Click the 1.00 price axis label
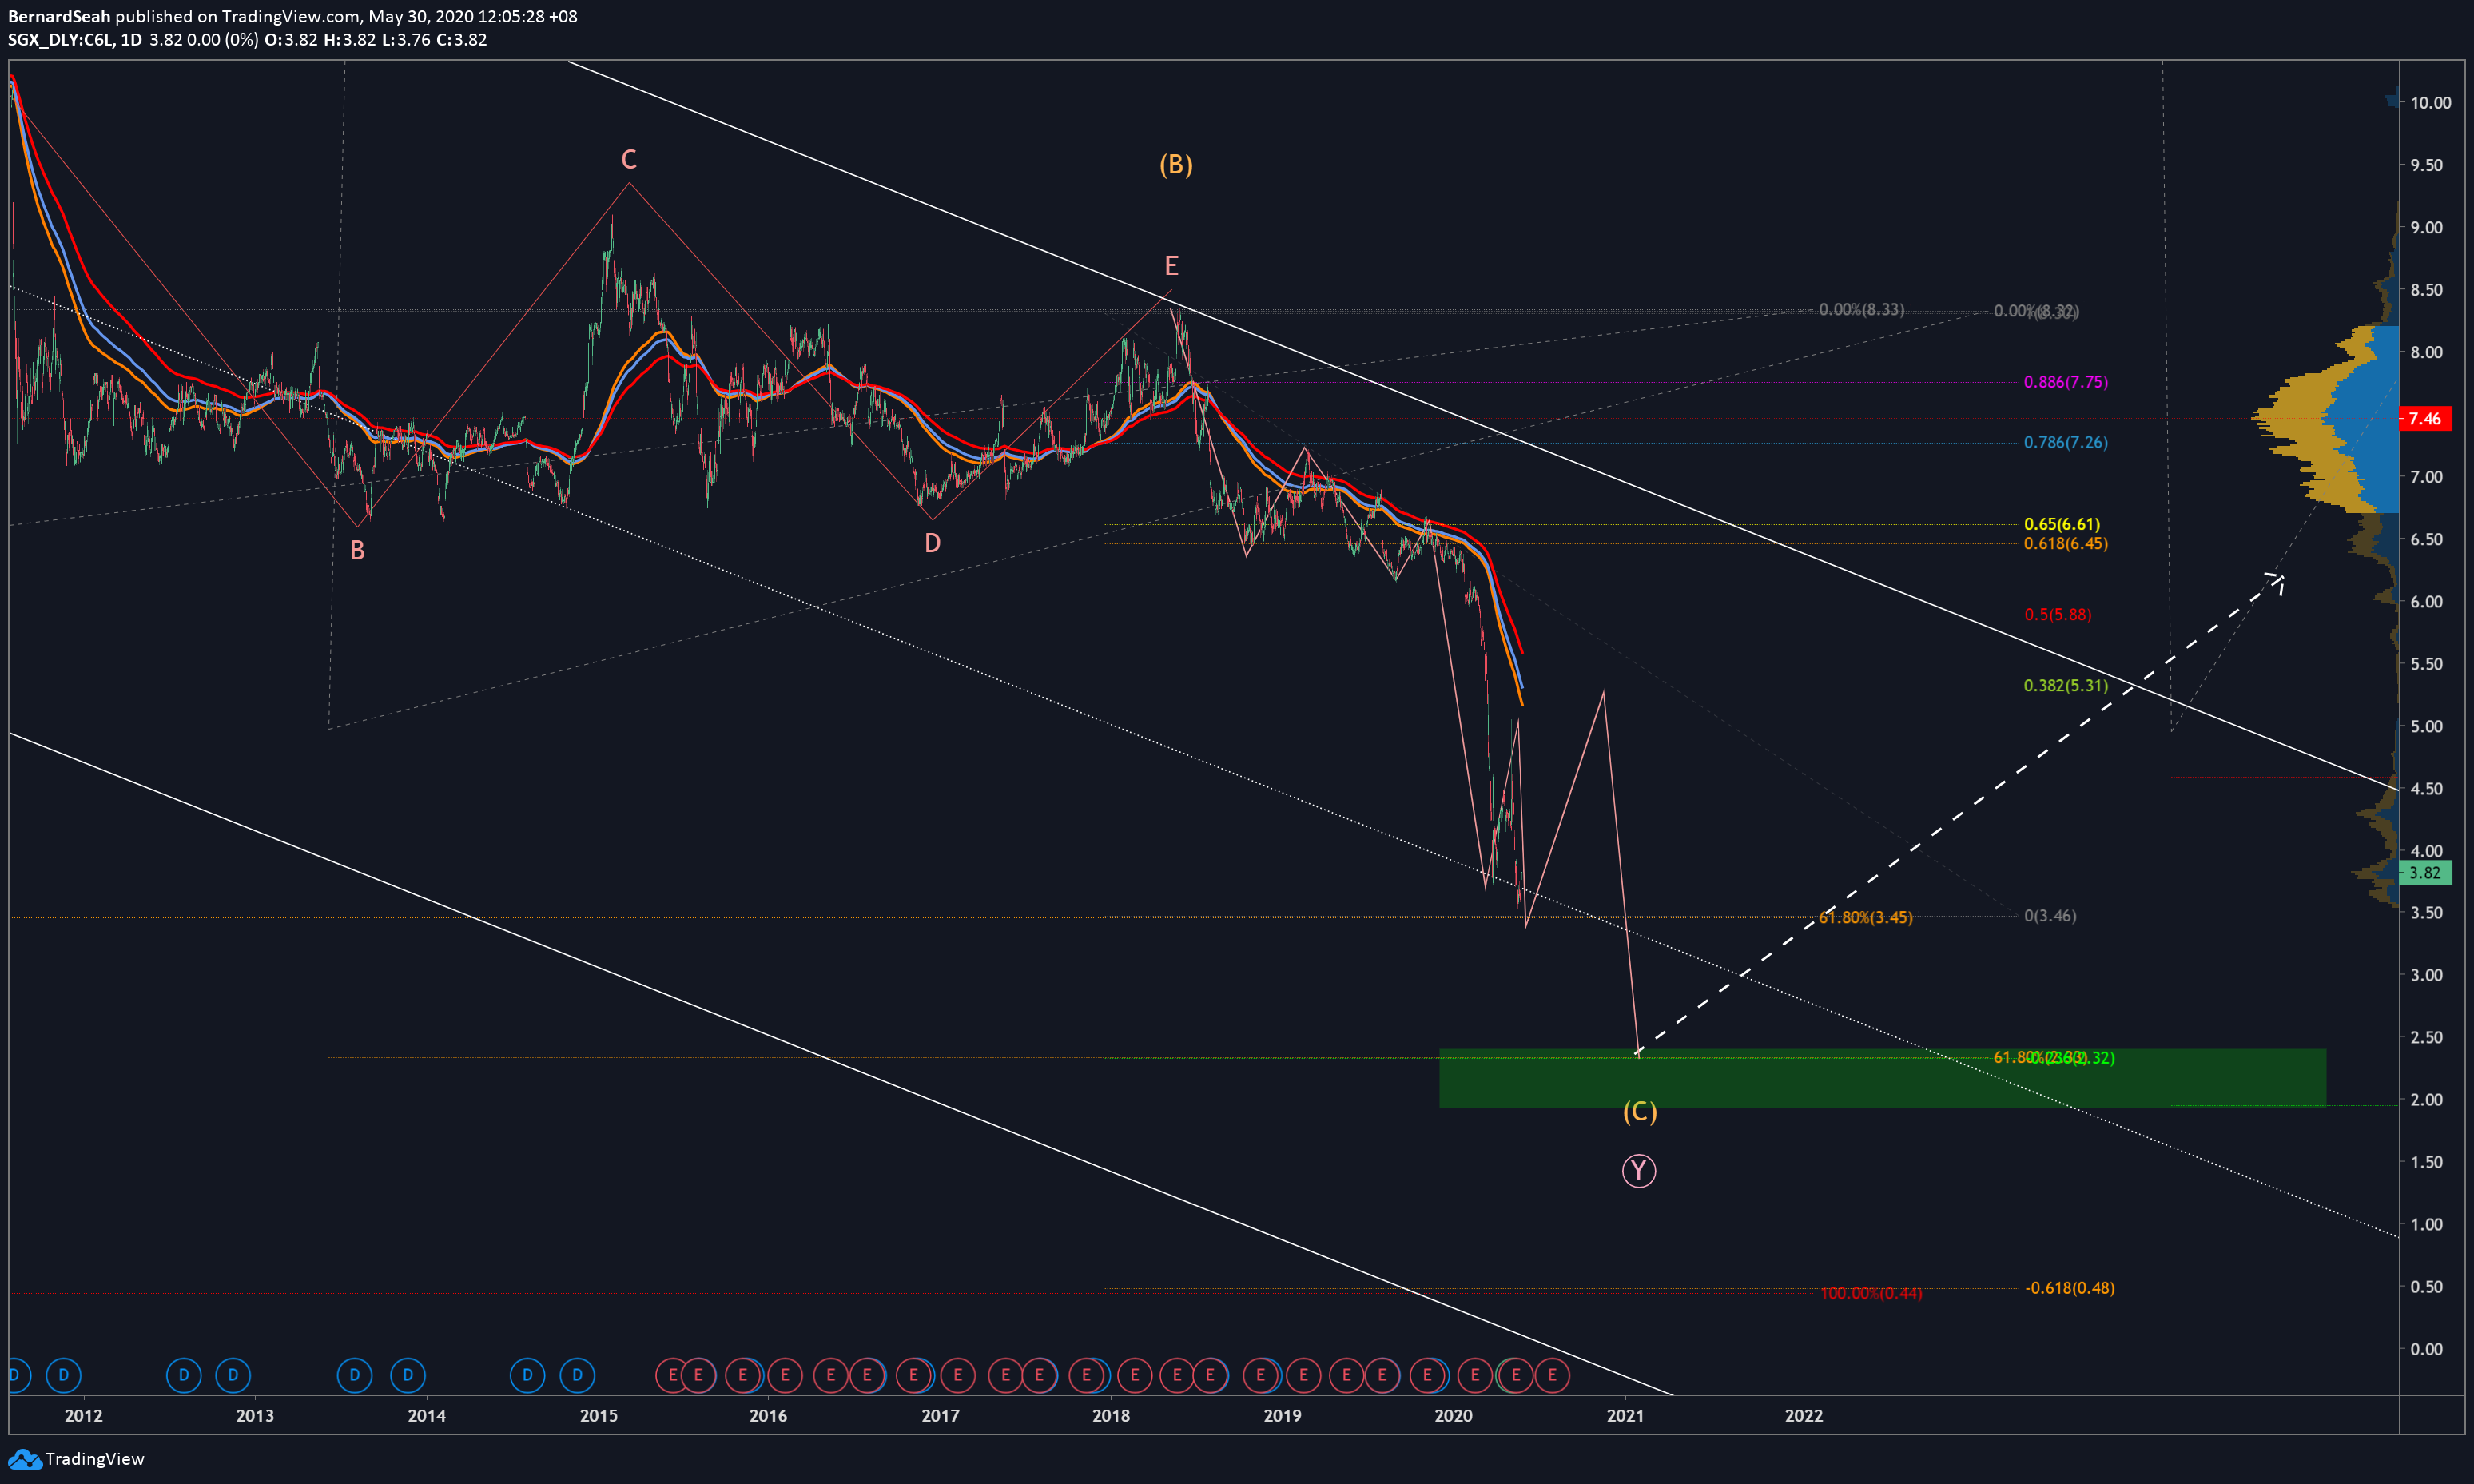Image resolution: width=2474 pixels, height=1484 pixels. (2427, 1224)
